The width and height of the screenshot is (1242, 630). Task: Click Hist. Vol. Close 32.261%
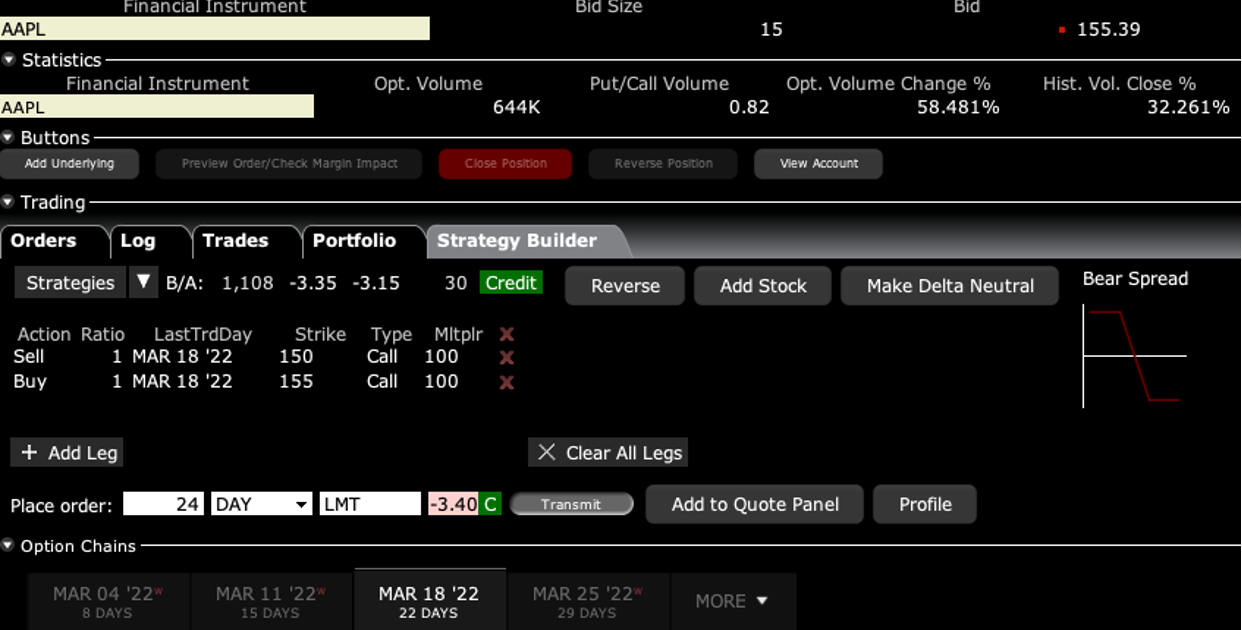pos(1188,107)
